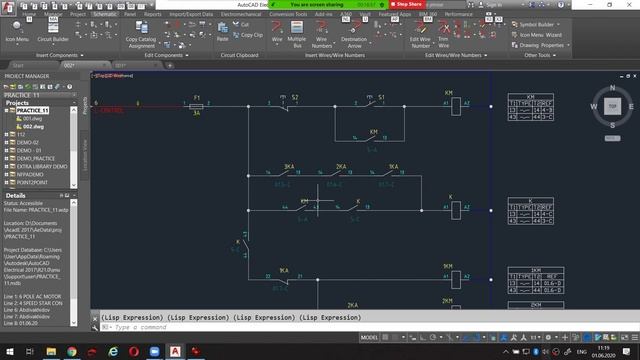The image size is (640, 360).
Task: Expand the Insert Components panel
Action: pos(60,55)
